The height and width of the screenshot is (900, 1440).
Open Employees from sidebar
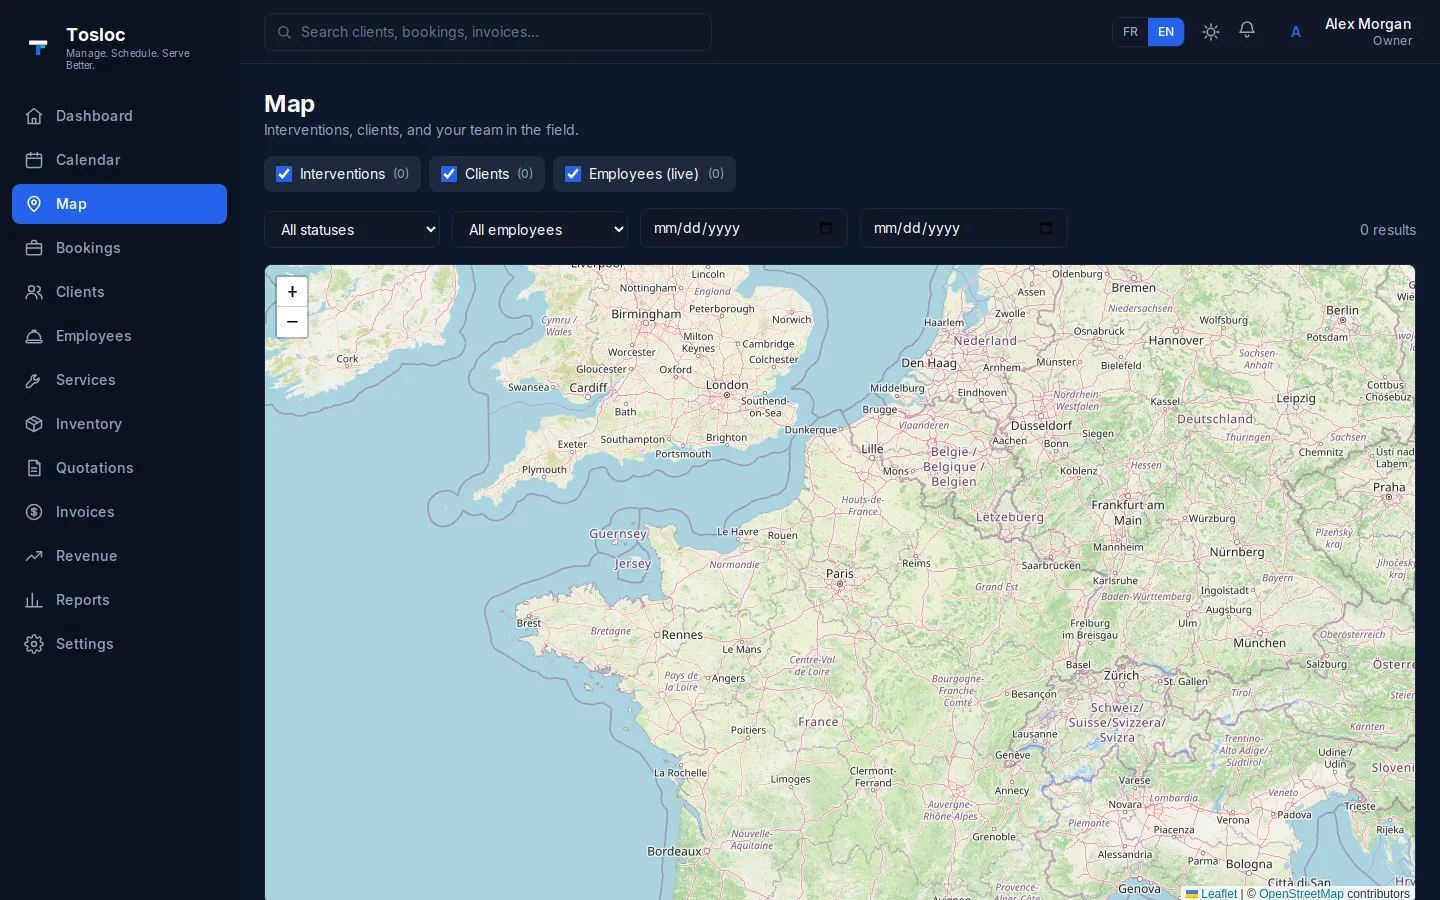click(x=119, y=336)
